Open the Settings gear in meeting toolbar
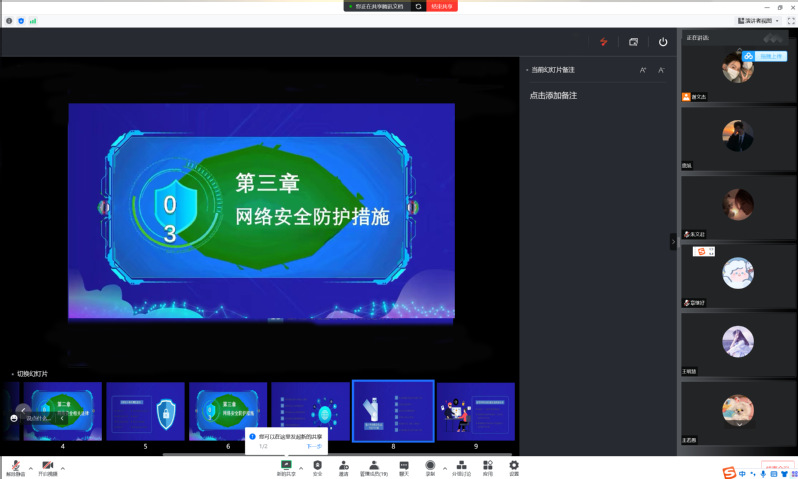 tap(514, 466)
